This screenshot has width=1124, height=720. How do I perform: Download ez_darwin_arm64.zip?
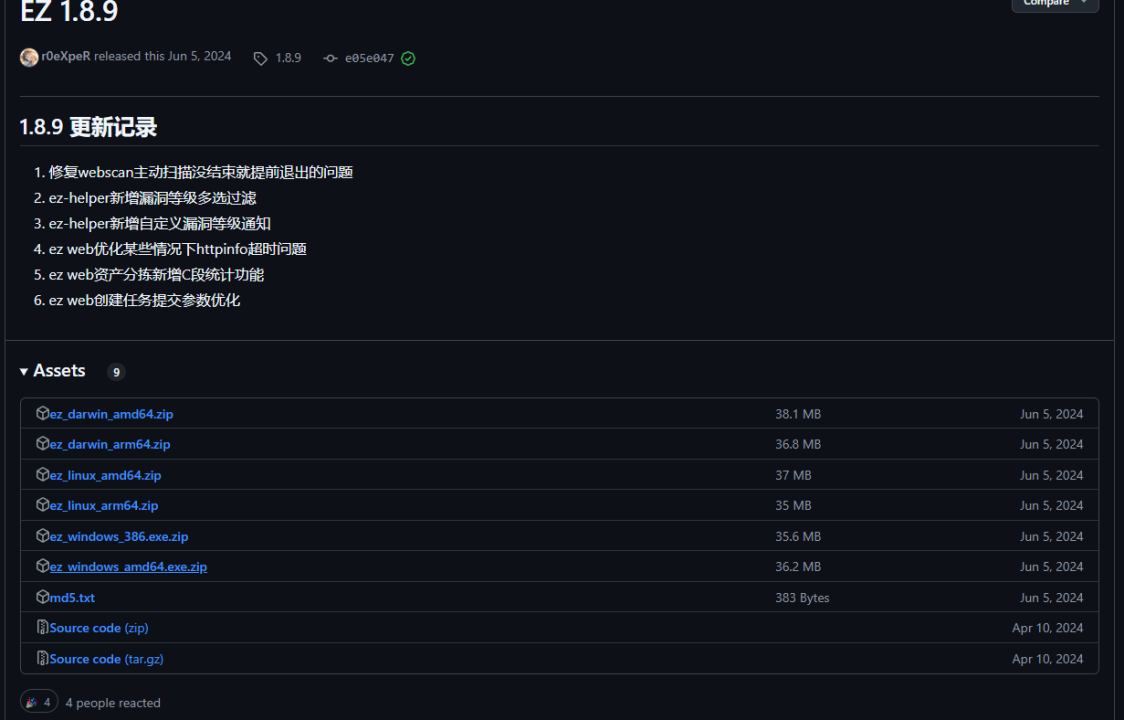110,445
